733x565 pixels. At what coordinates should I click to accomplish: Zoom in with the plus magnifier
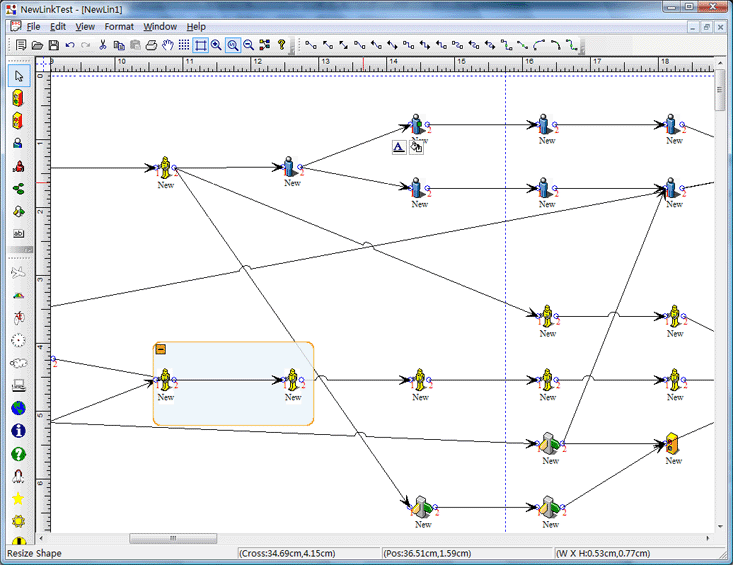coord(216,45)
